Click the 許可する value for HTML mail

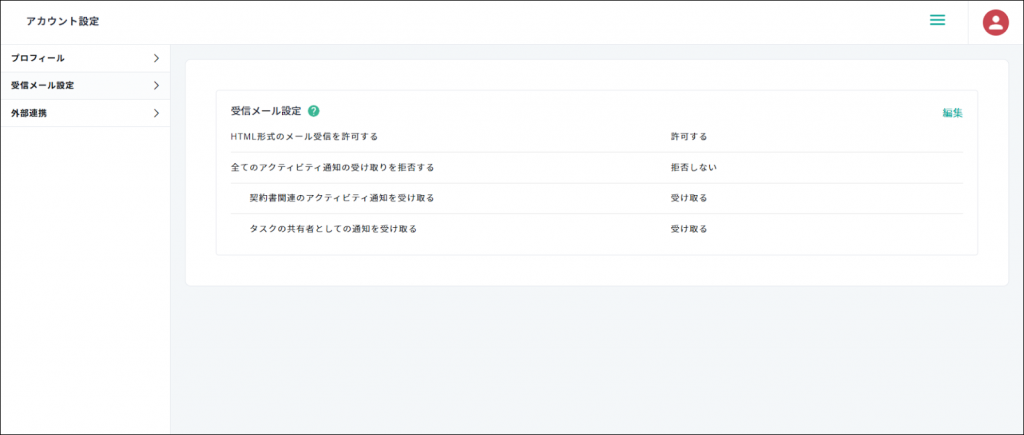coord(689,136)
